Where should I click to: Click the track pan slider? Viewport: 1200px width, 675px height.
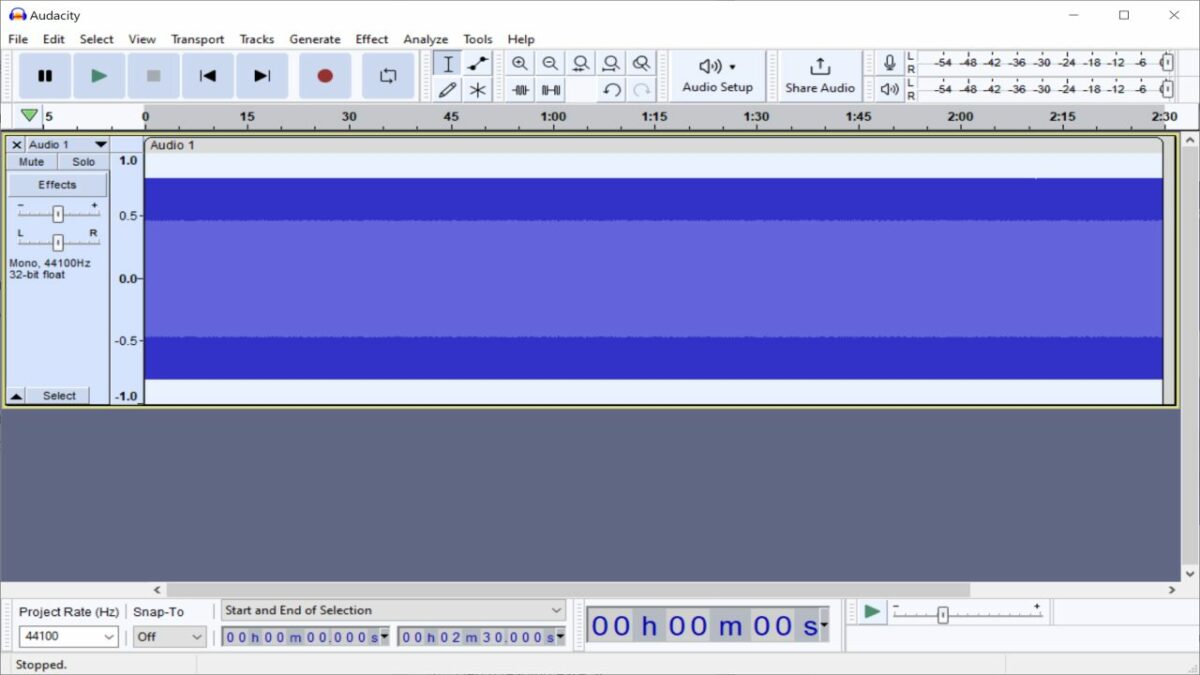[x=57, y=241]
